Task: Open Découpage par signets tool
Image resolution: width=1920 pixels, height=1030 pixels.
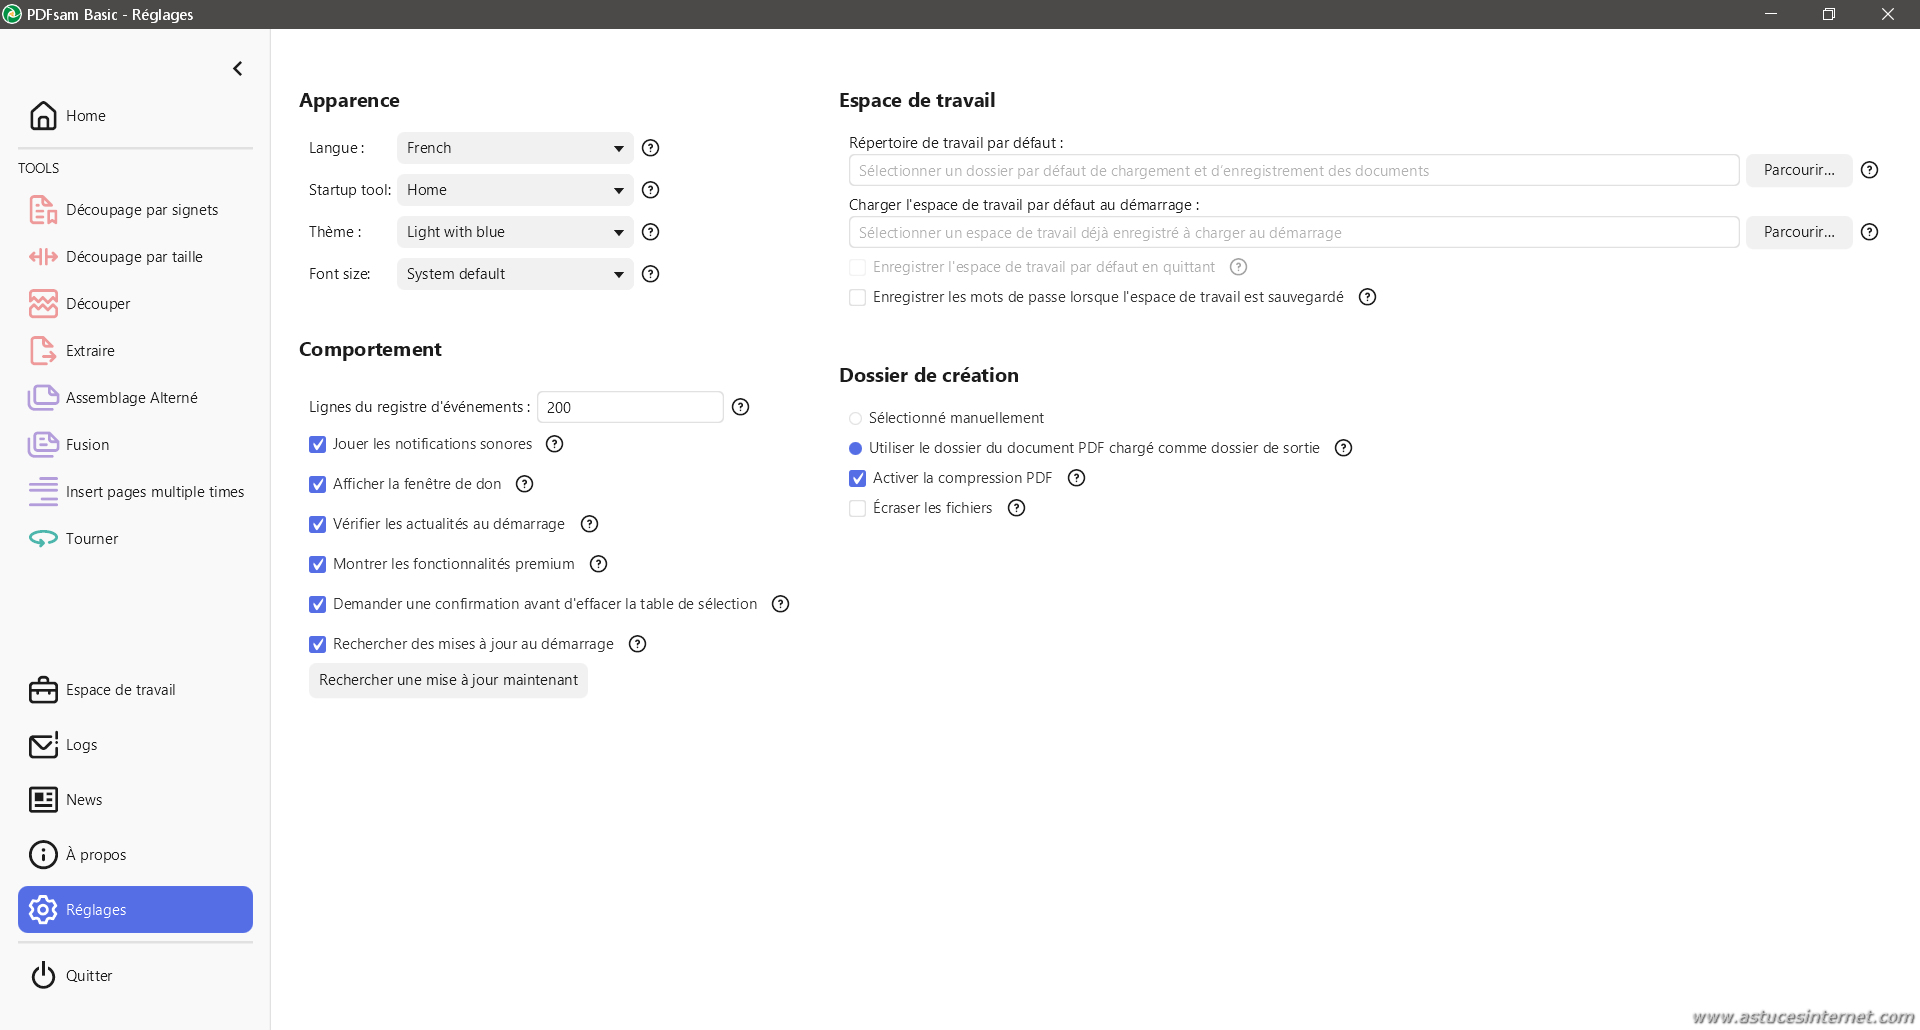Action: tap(135, 210)
